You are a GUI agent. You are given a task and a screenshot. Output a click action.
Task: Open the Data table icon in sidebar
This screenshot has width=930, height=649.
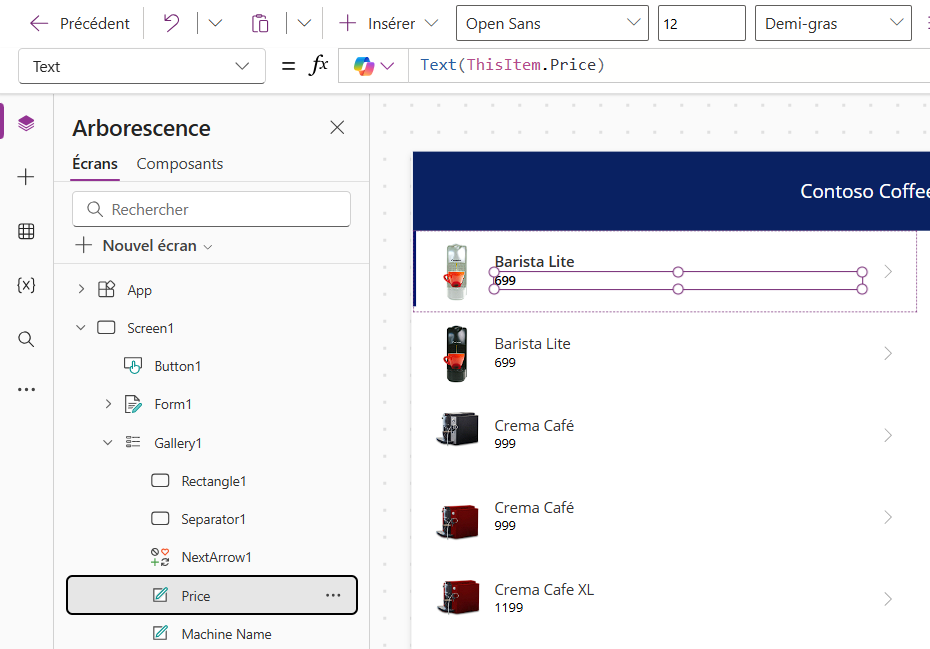[26, 231]
